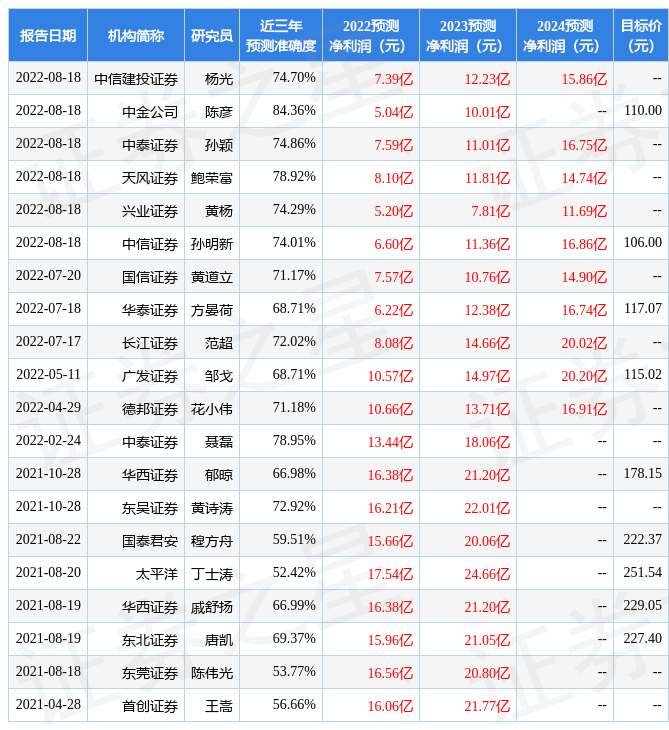Select the 中金公司 cell
The width and height of the screenshot is (669, 730).
tap(136, 112)
